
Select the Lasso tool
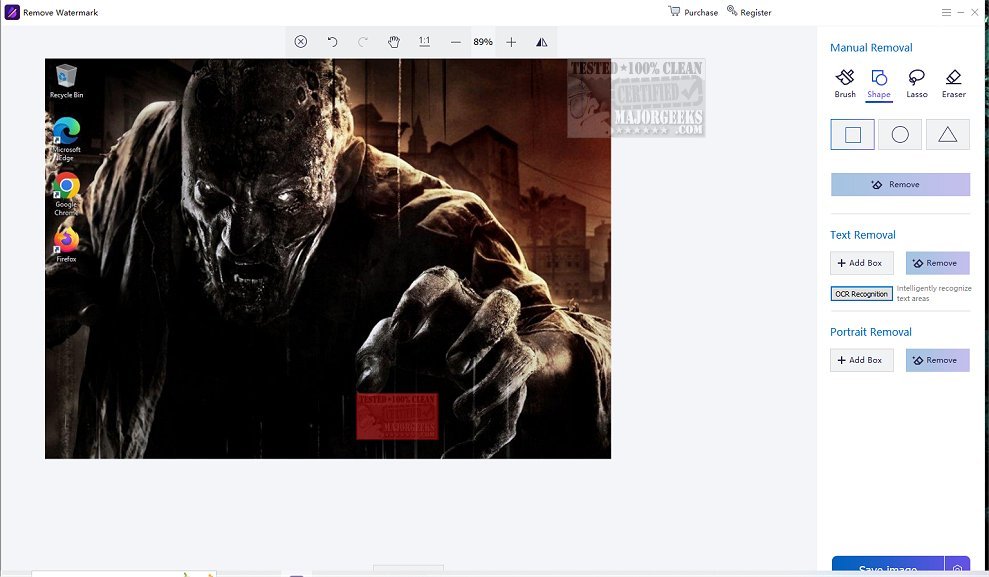(916, 83)
